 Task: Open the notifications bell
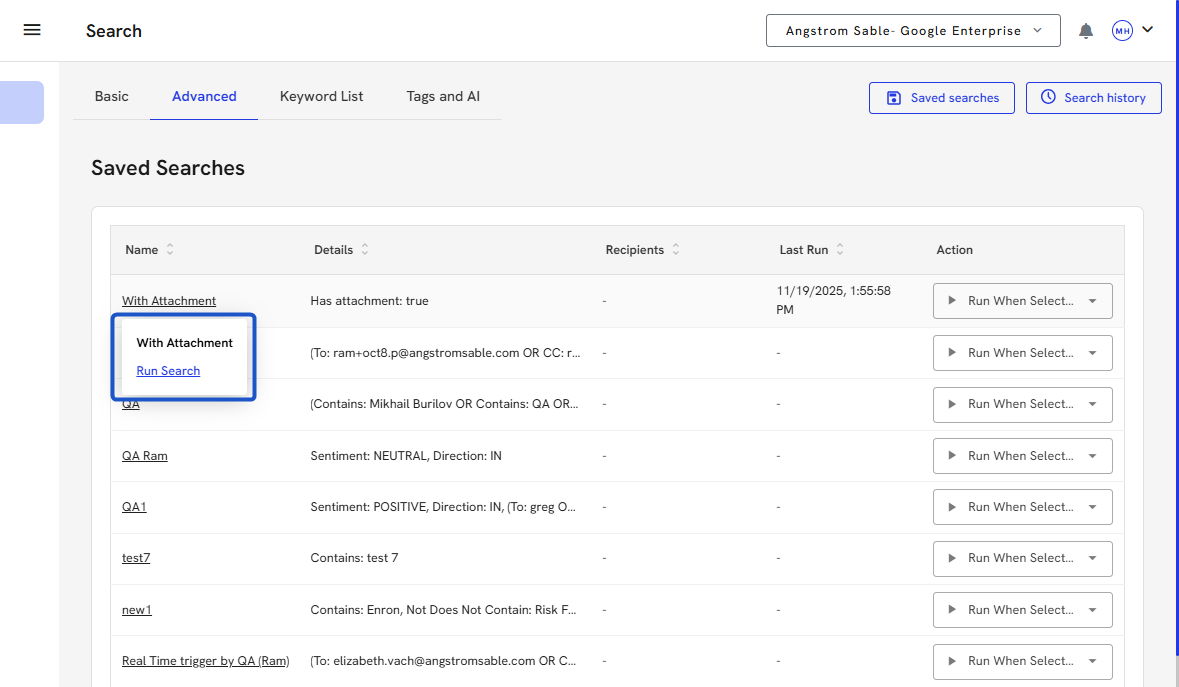click(1086, 31)
